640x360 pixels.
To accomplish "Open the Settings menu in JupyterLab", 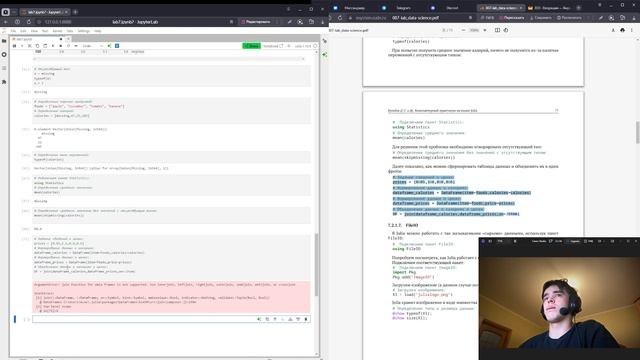I will 83,31.
